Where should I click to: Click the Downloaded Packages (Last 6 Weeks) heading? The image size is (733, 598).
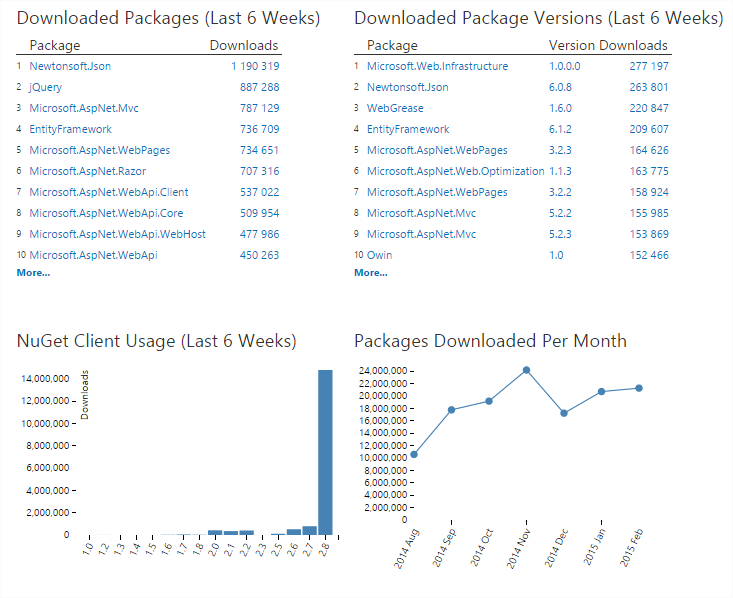coord(168,18)
